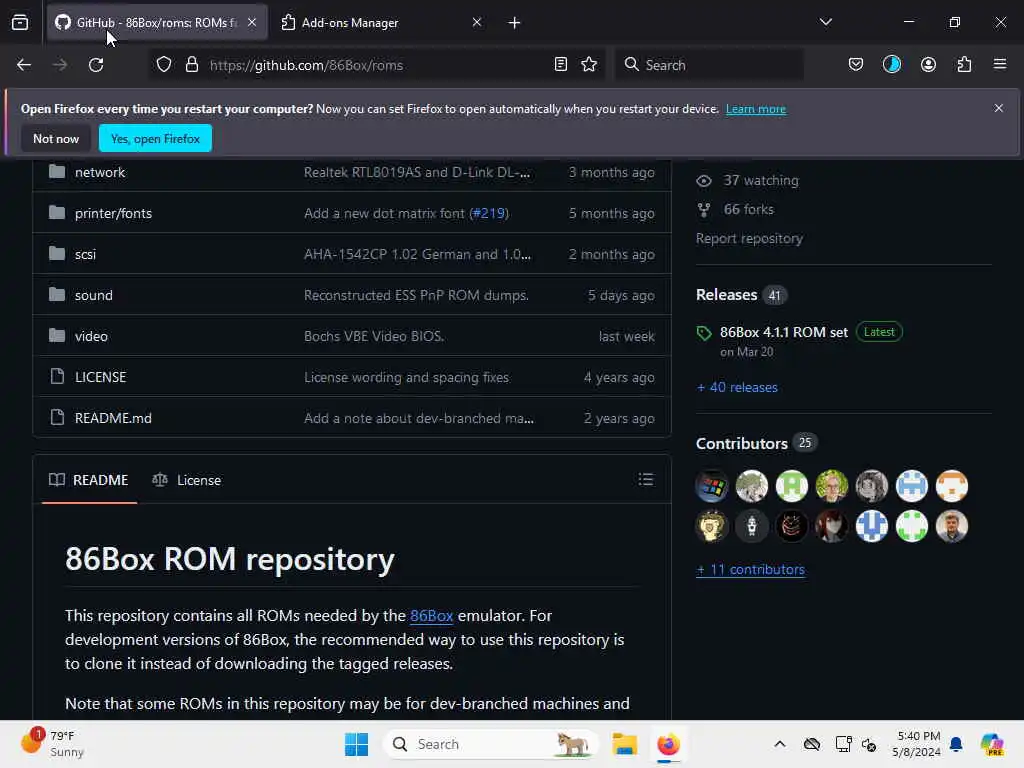1024x768 pixels.
Task: Click Report repository
Action: coord(749,238)
